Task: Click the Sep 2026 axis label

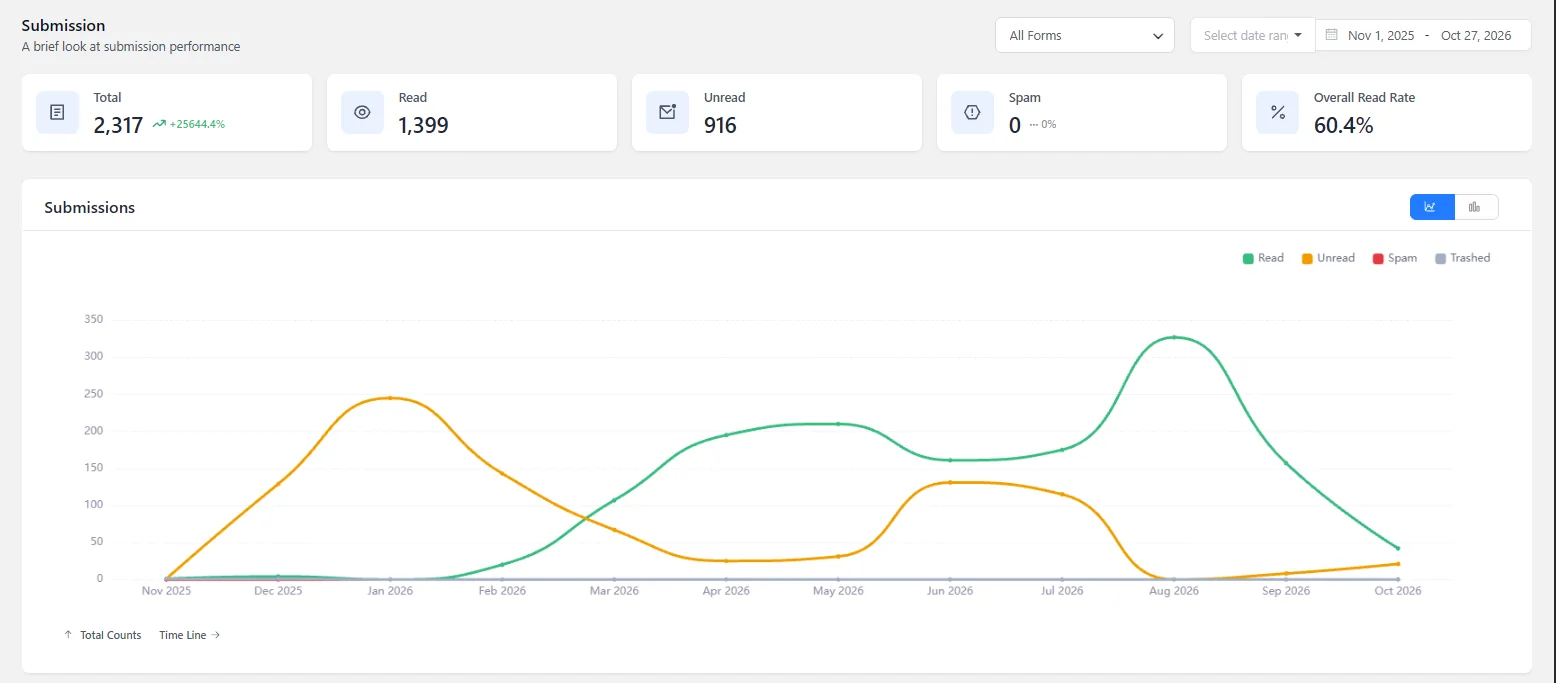Action: tap(1286, 591)
